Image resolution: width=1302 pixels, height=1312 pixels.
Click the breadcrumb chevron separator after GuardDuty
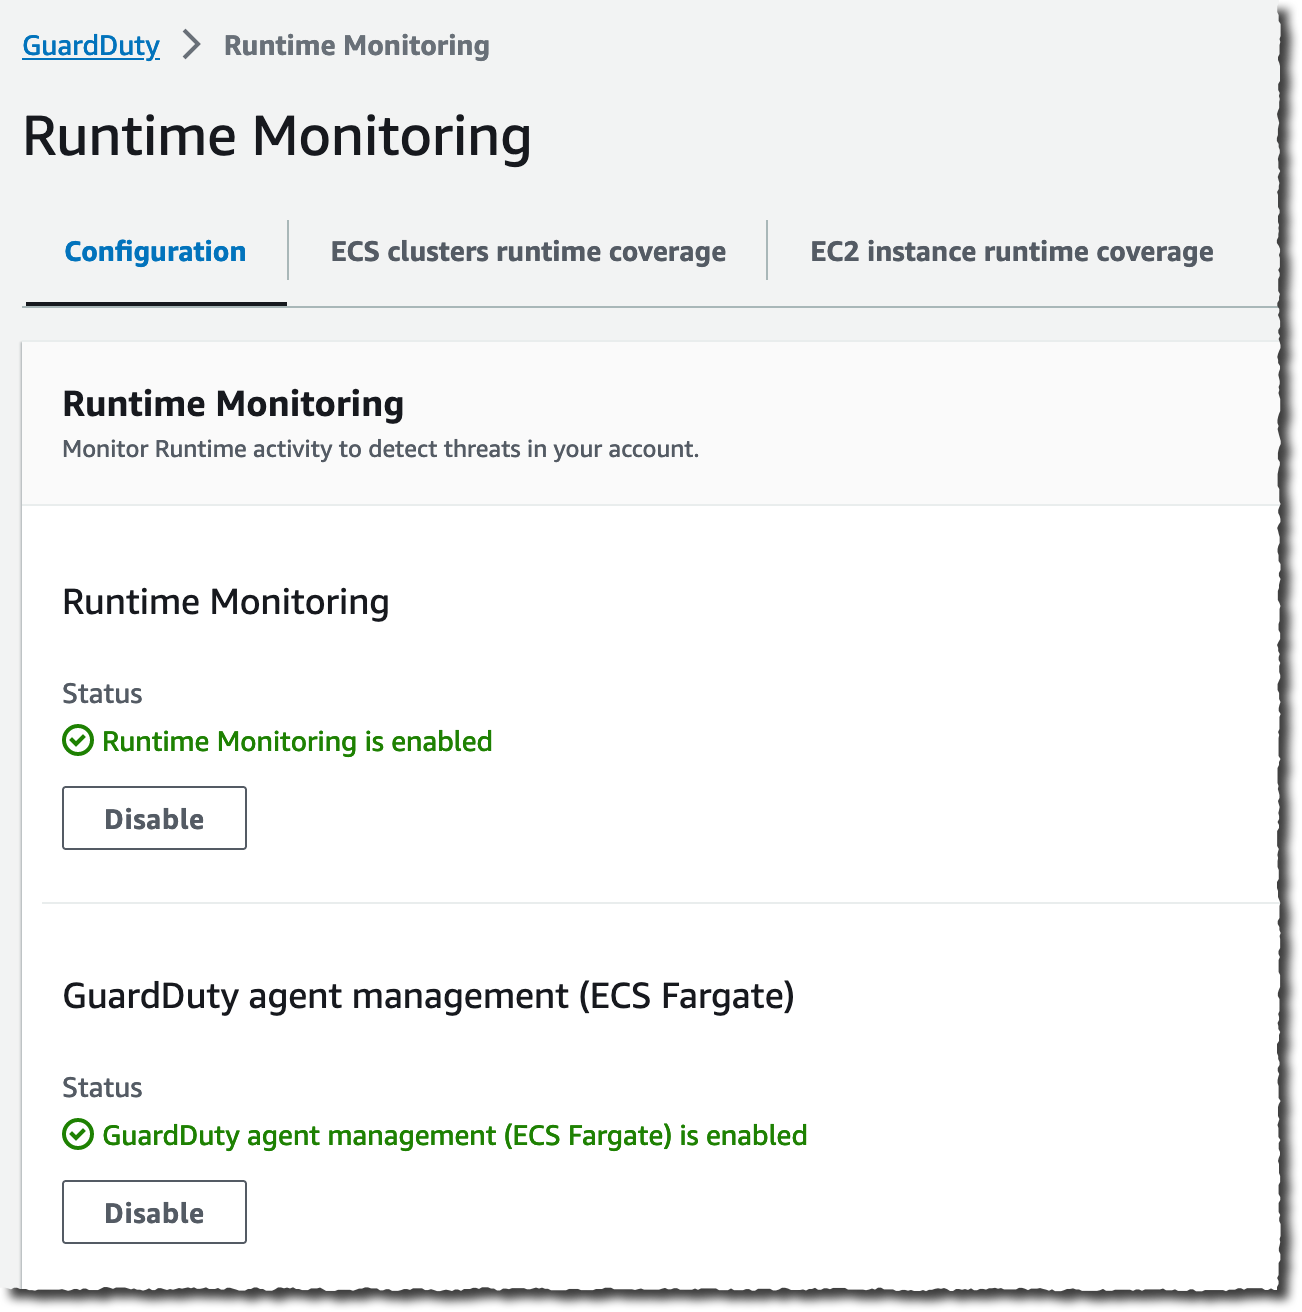192,46
